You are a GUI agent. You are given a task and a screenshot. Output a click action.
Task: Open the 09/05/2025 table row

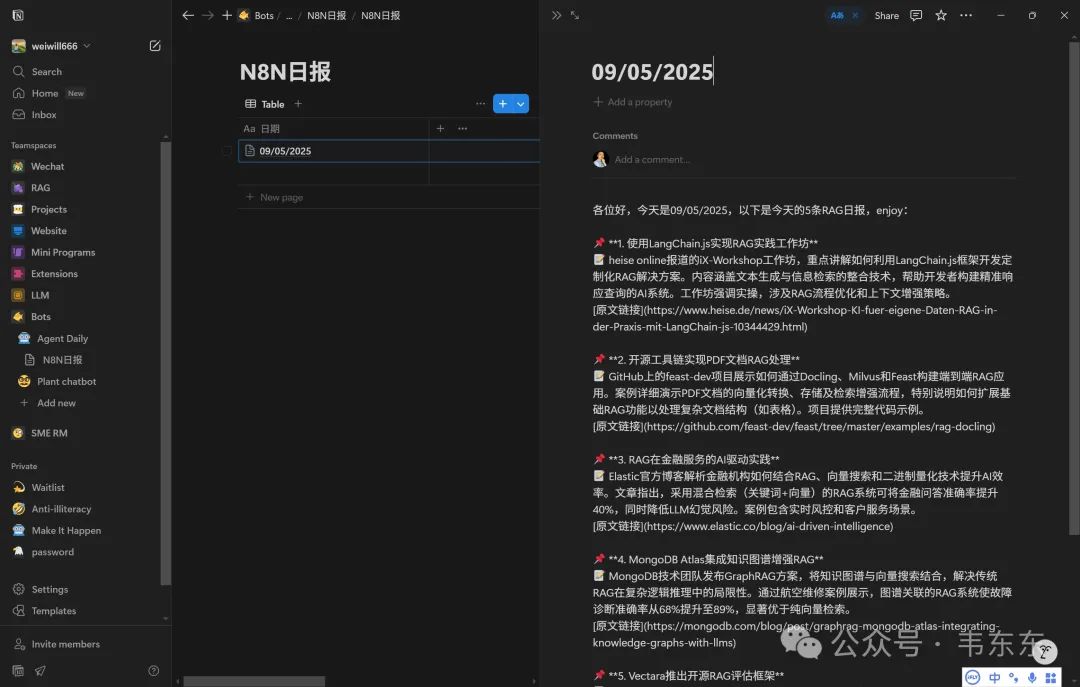pos(285,151)
